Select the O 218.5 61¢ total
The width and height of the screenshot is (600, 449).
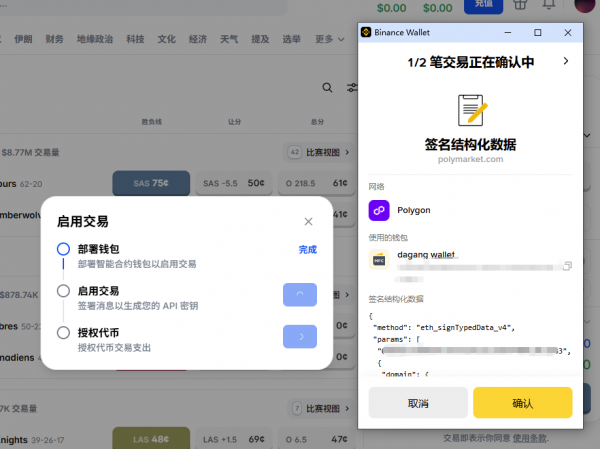tap(316, 183)
